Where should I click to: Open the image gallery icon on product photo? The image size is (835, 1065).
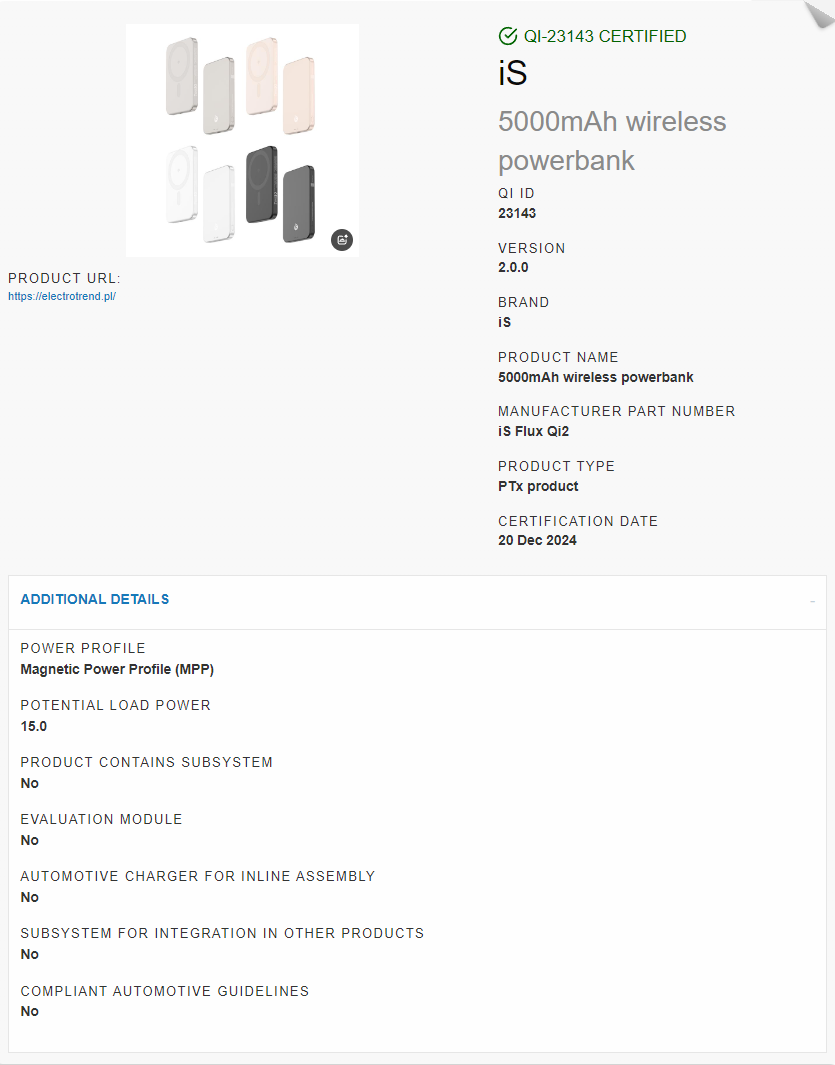pos(342,240)
